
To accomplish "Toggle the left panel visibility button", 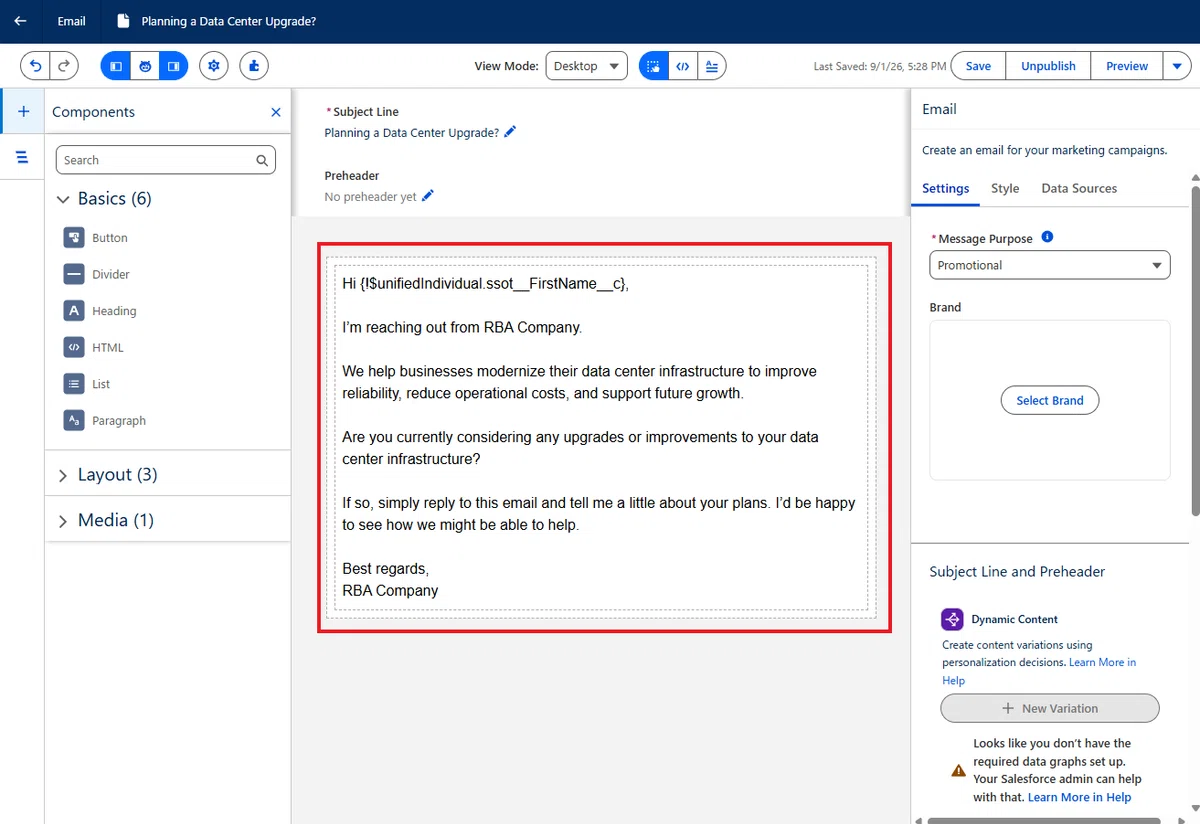I will coord(116,66).
